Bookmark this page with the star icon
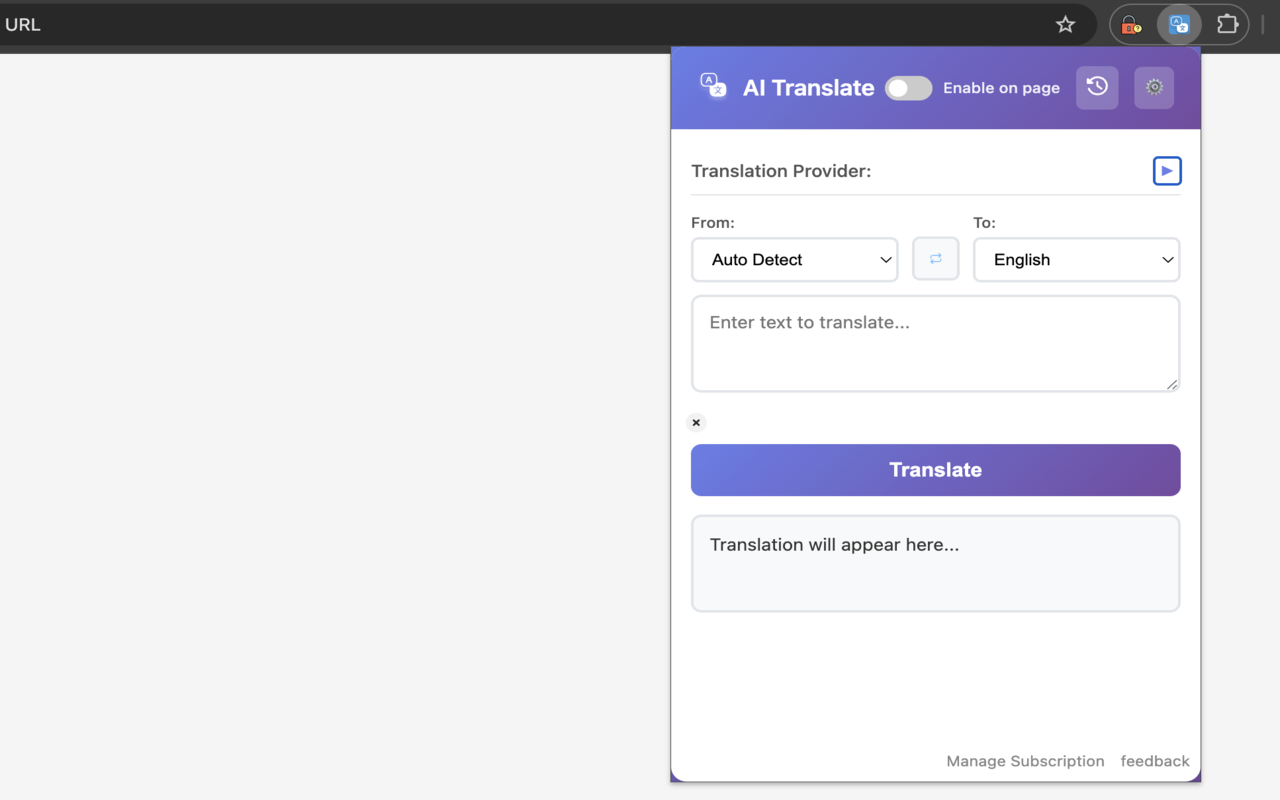 point(1065,25)
